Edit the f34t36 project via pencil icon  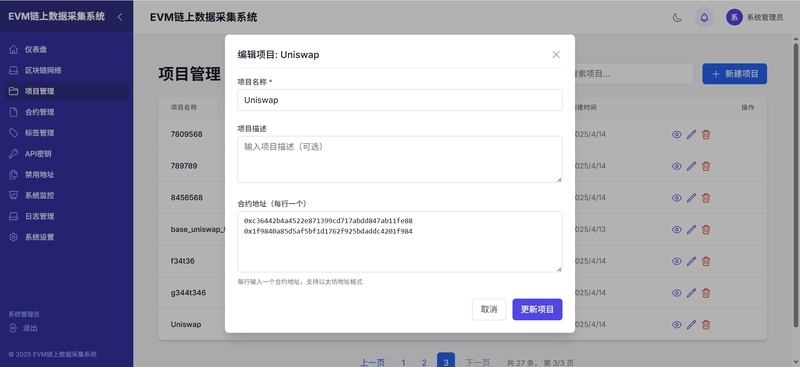[x=691, y=261]
